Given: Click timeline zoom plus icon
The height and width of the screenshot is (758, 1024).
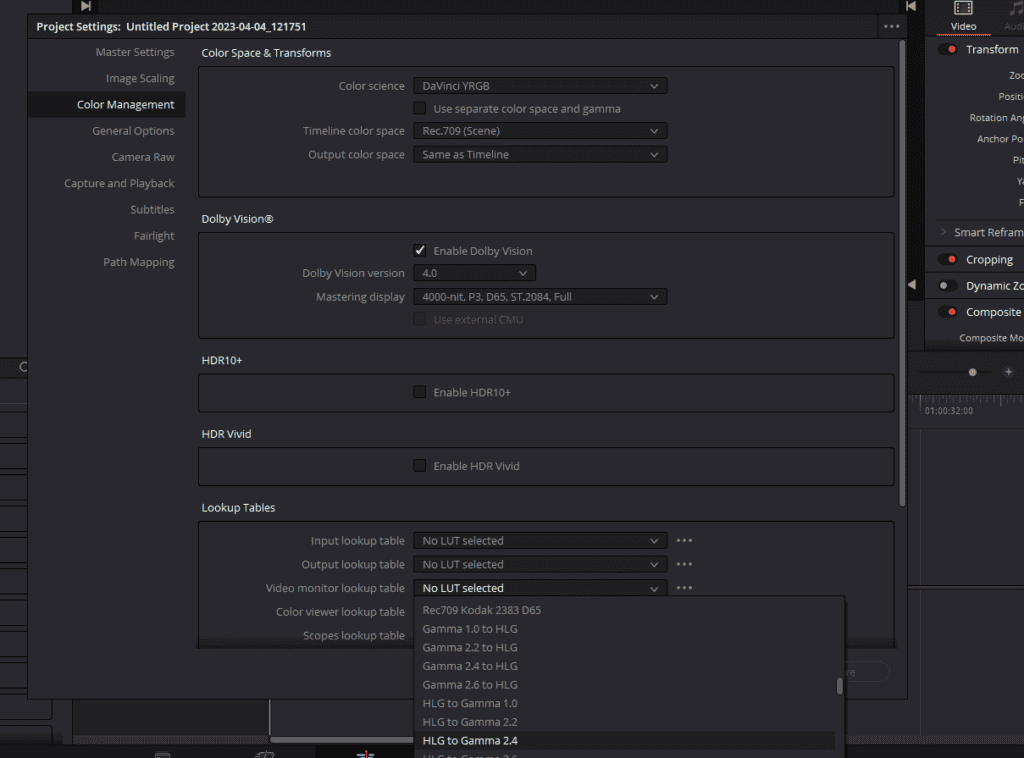Looking at the screenshot, I should tap(1008, 372).
